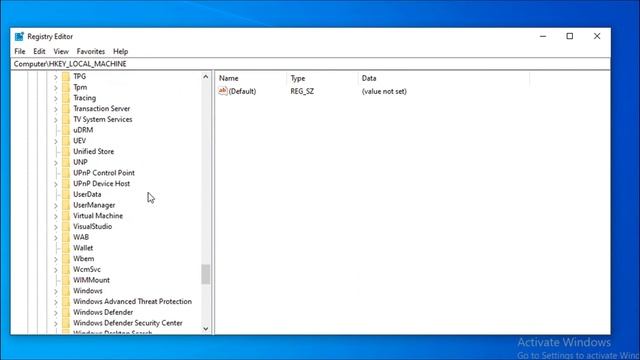Expand the Transaction Server key
The height and width of the screenshot is (360, 640).
click(x=56, y=109)
